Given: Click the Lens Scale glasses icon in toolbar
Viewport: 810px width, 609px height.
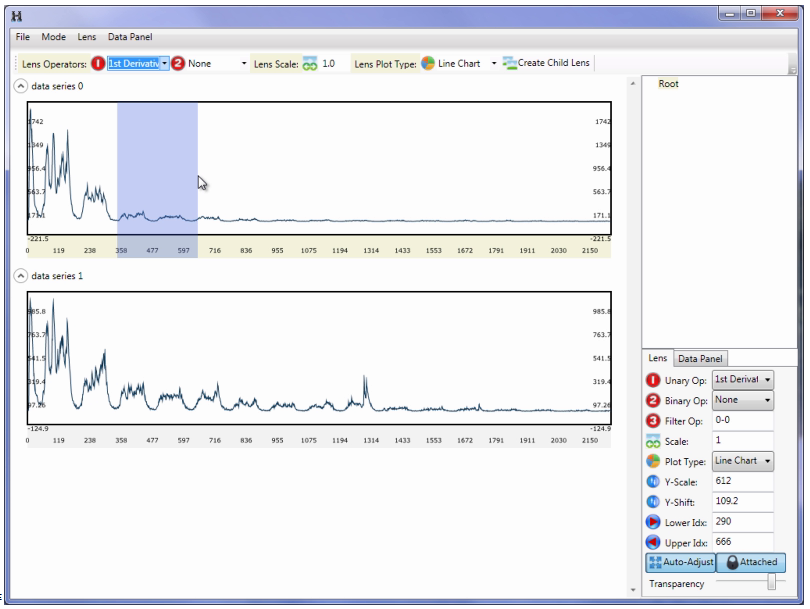Looking at the screenshot, I should pyautogui.click(x=310, y=64).
